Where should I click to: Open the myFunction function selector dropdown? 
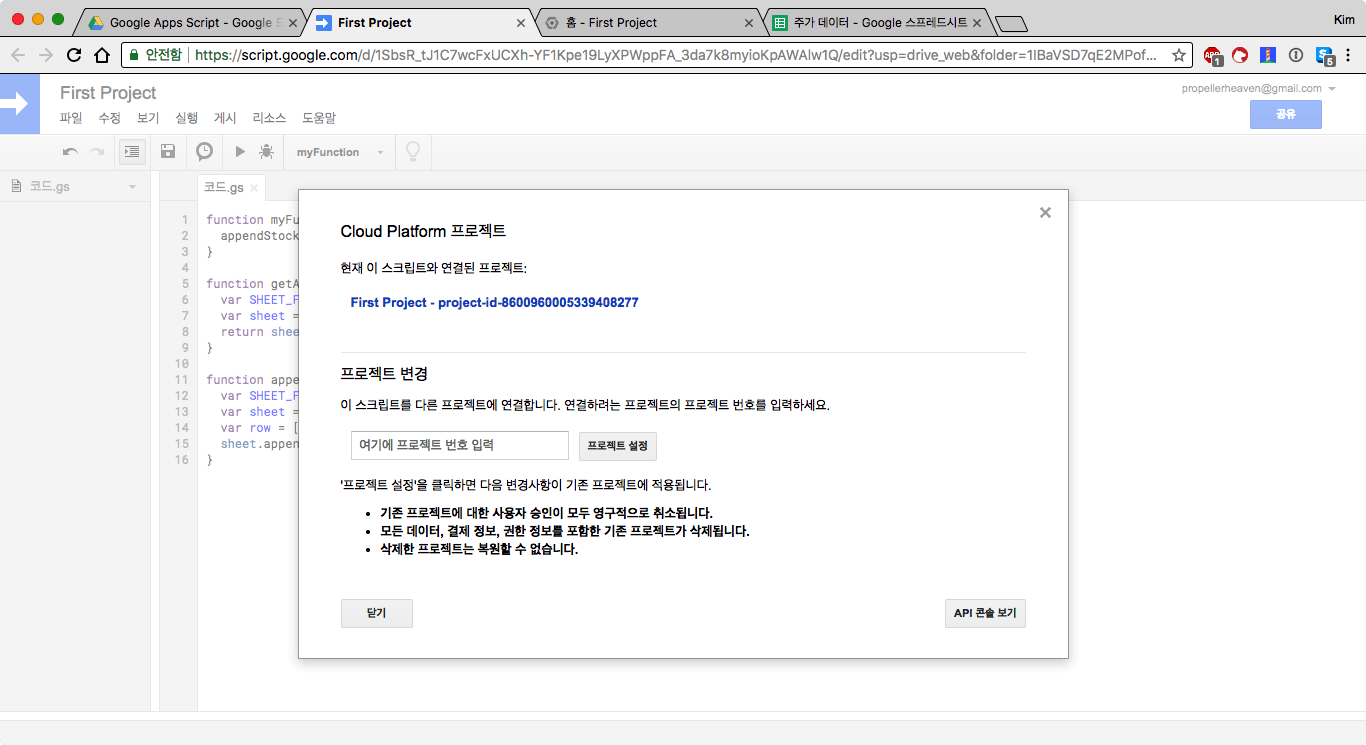(x=338, y=151)
